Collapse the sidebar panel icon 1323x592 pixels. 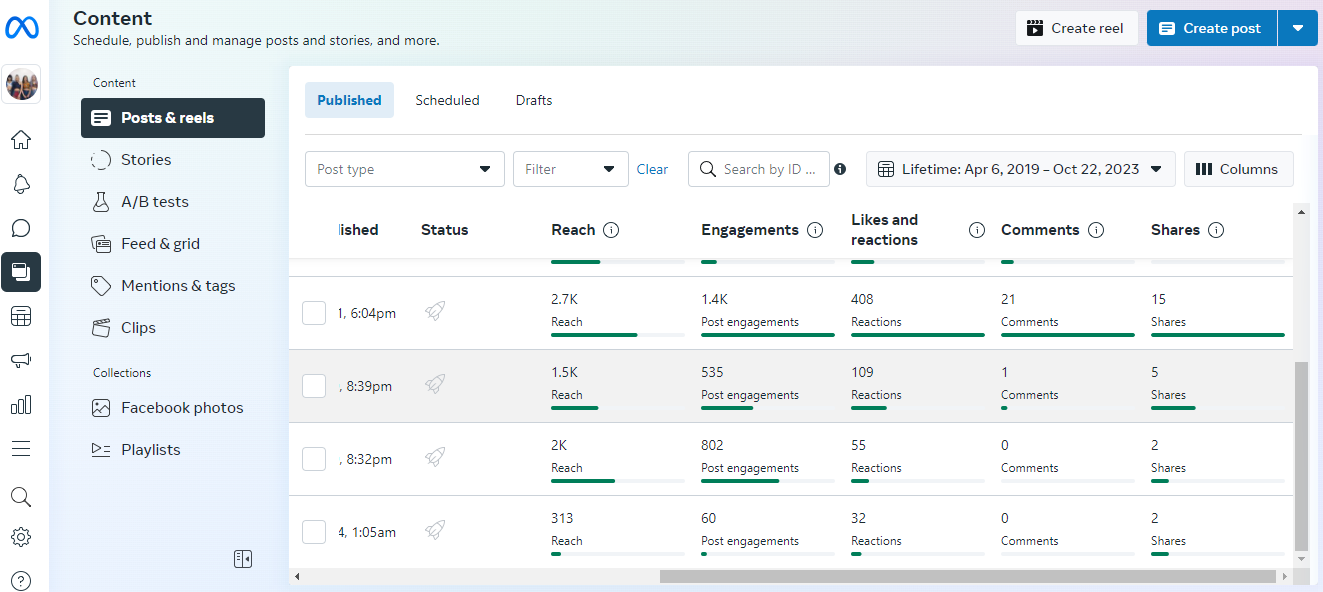(x=243, y=559)
